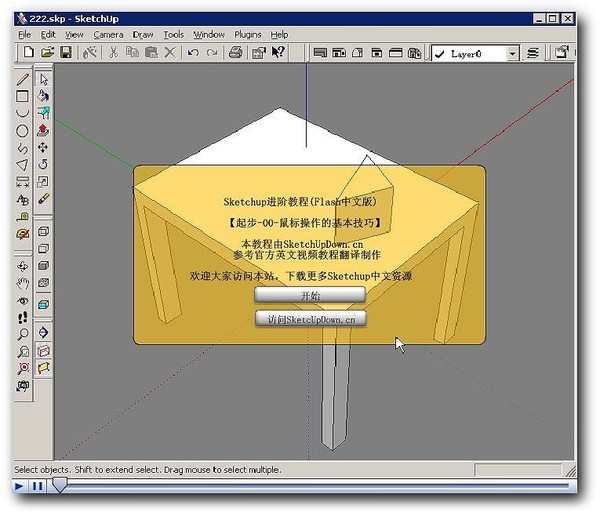Select the Zoom magnifier tool

pyautogui.click(x=23, y=335)
